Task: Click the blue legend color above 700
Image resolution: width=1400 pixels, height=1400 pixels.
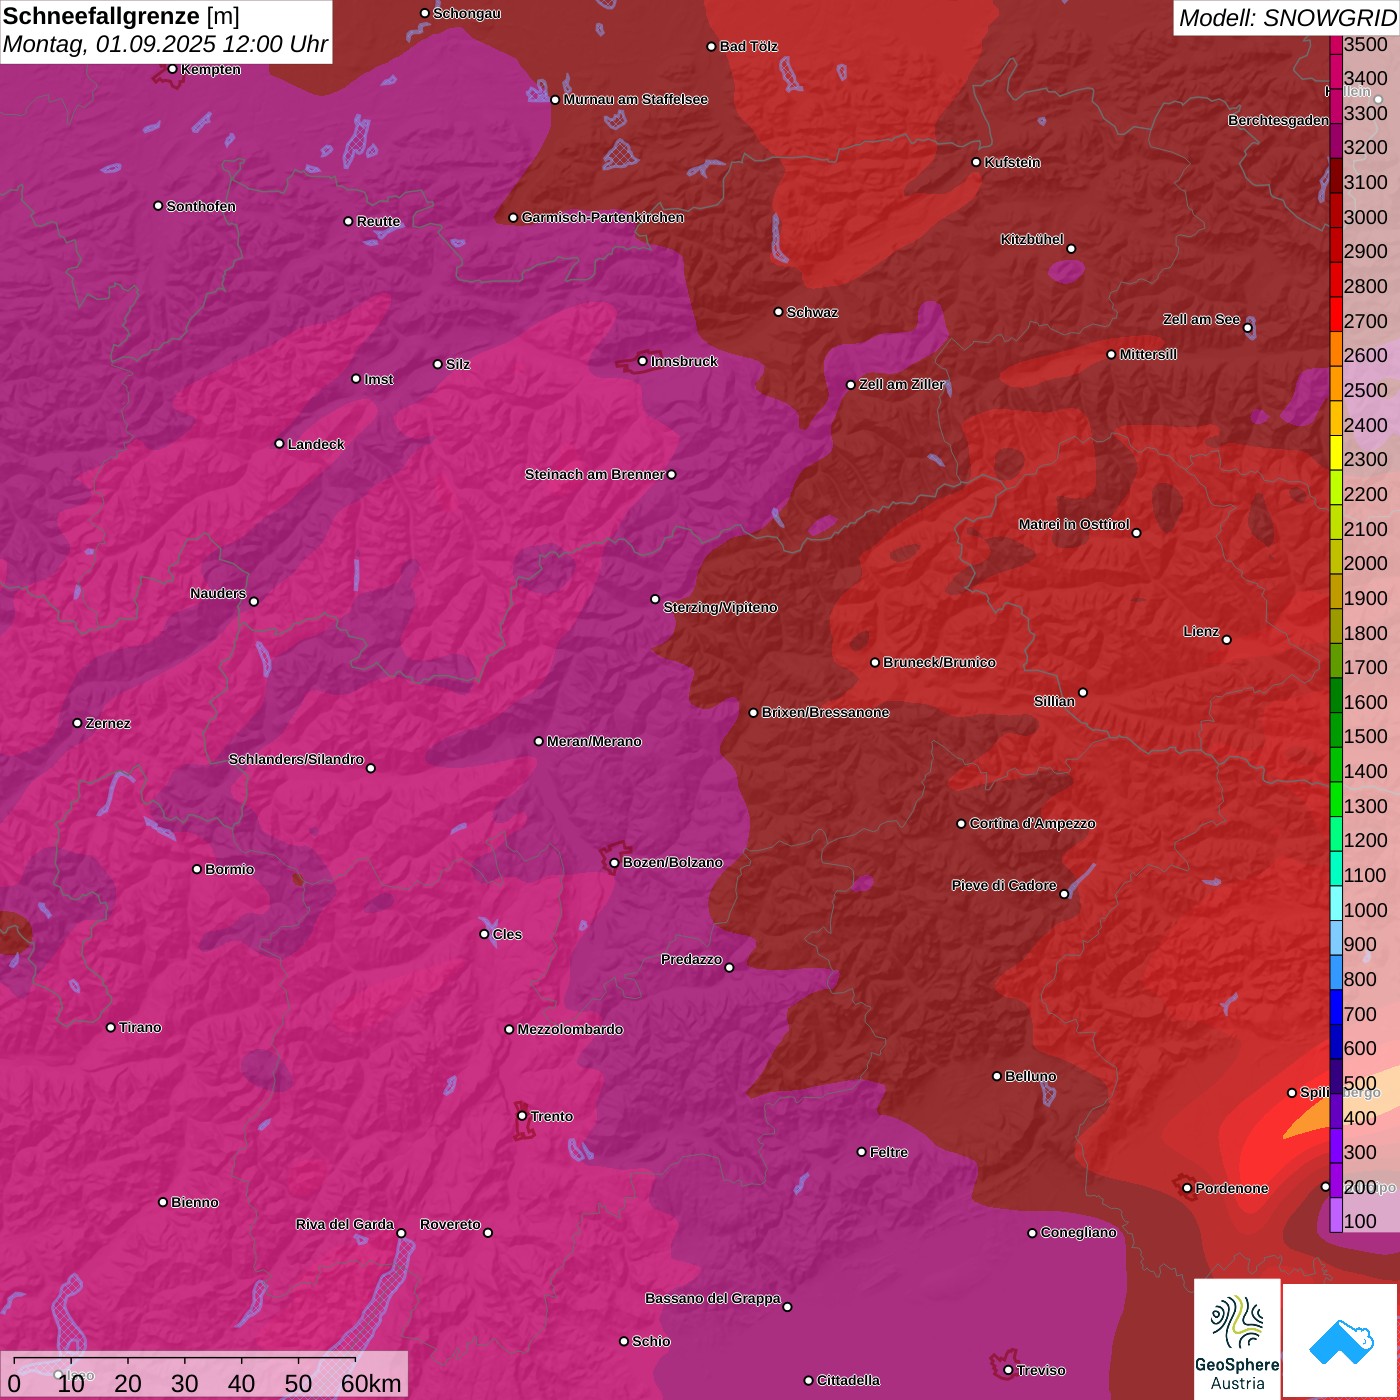Action: click(x=1336, y=1007)
